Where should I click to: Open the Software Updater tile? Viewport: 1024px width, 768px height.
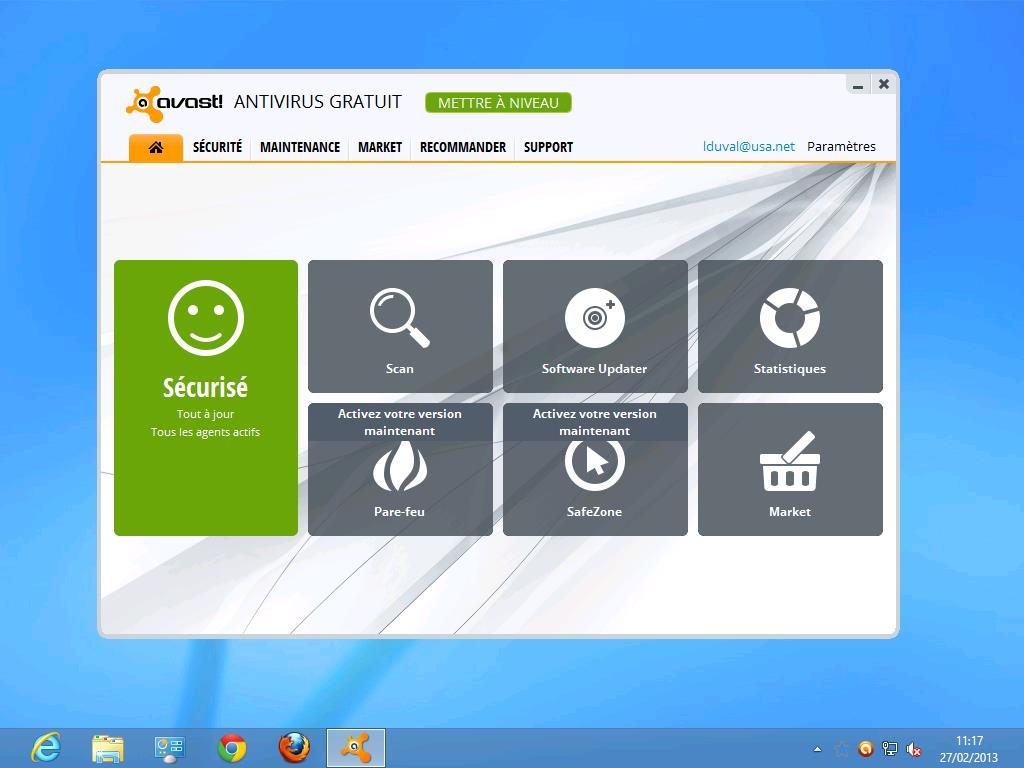[595, 326]
